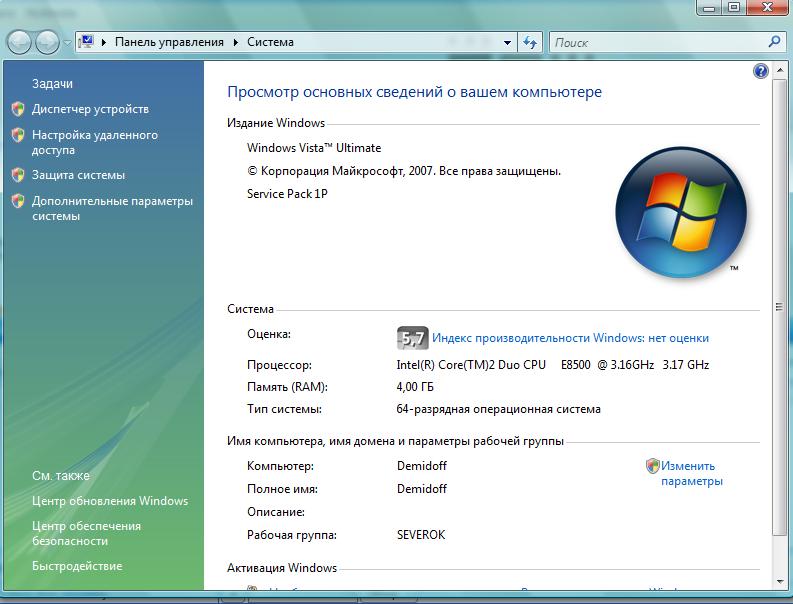793x604 pixels.
Task: Click the Процессор: label
Action: pyautogui.click(x=279, y=365)
